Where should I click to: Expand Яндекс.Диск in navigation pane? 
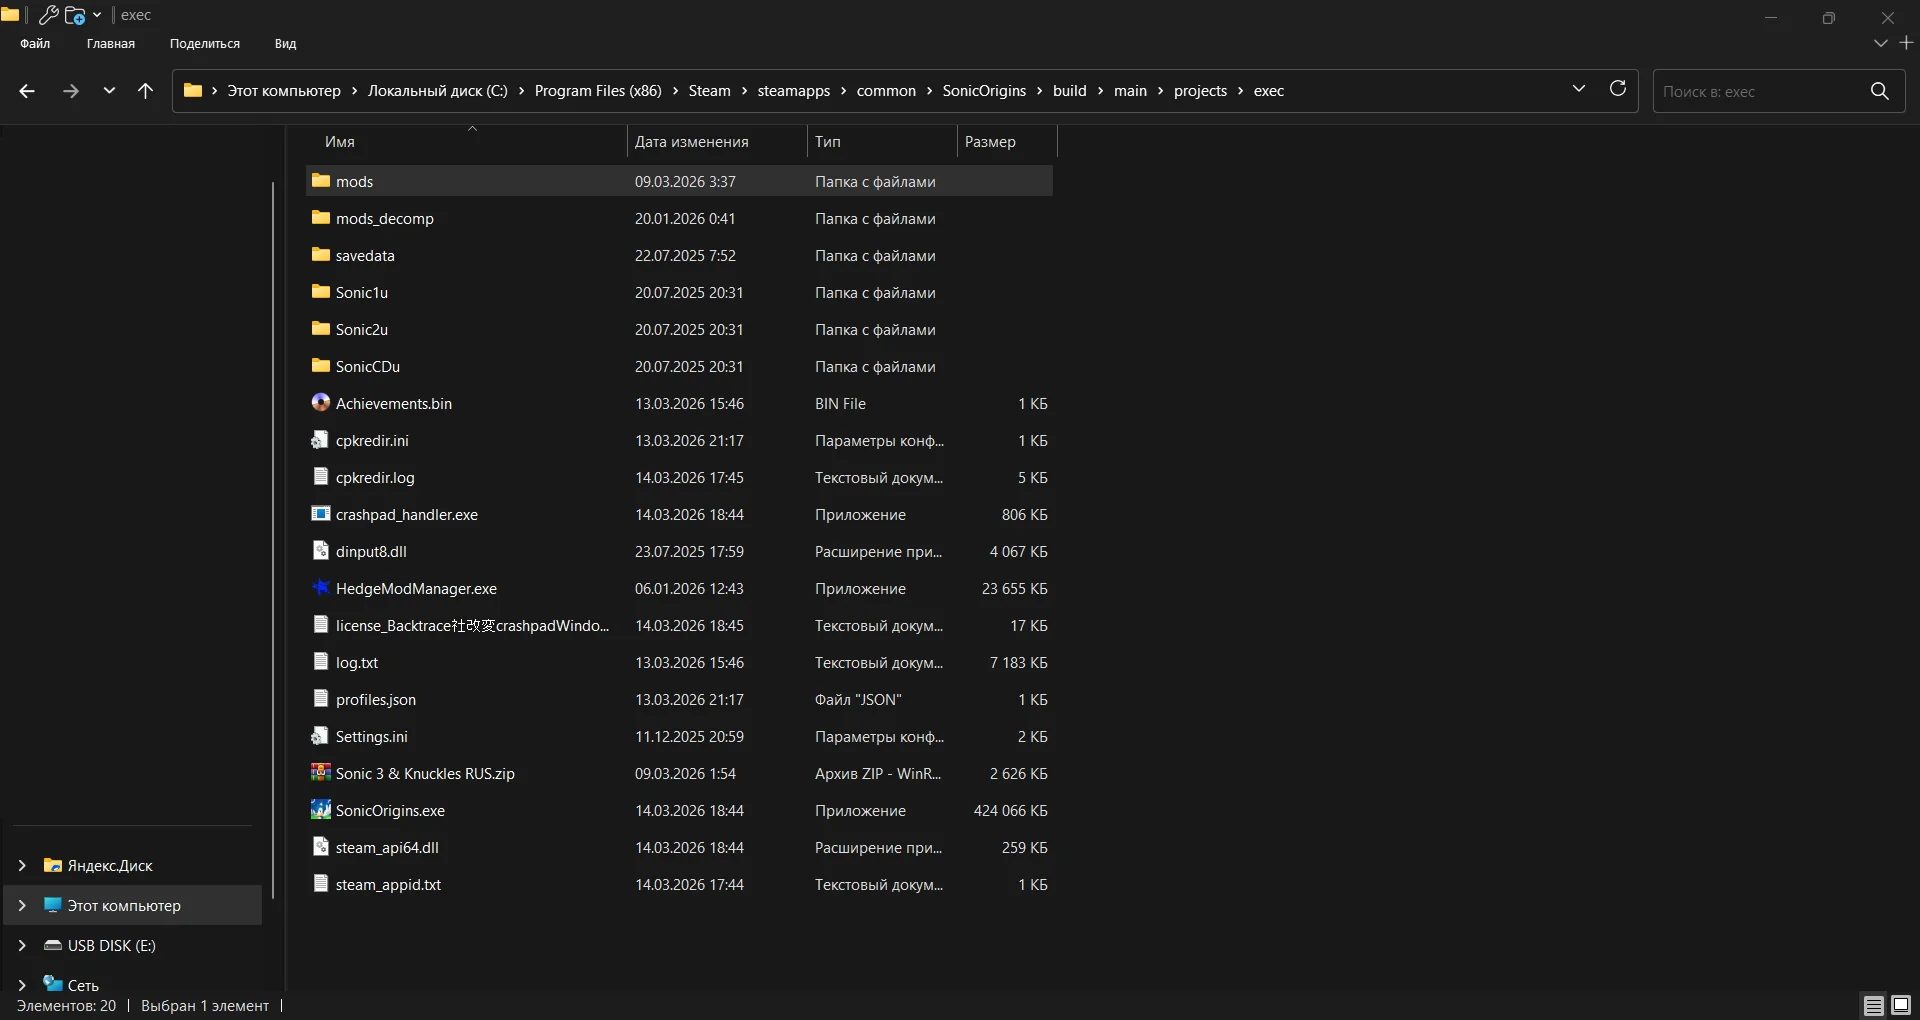(22, 866)
